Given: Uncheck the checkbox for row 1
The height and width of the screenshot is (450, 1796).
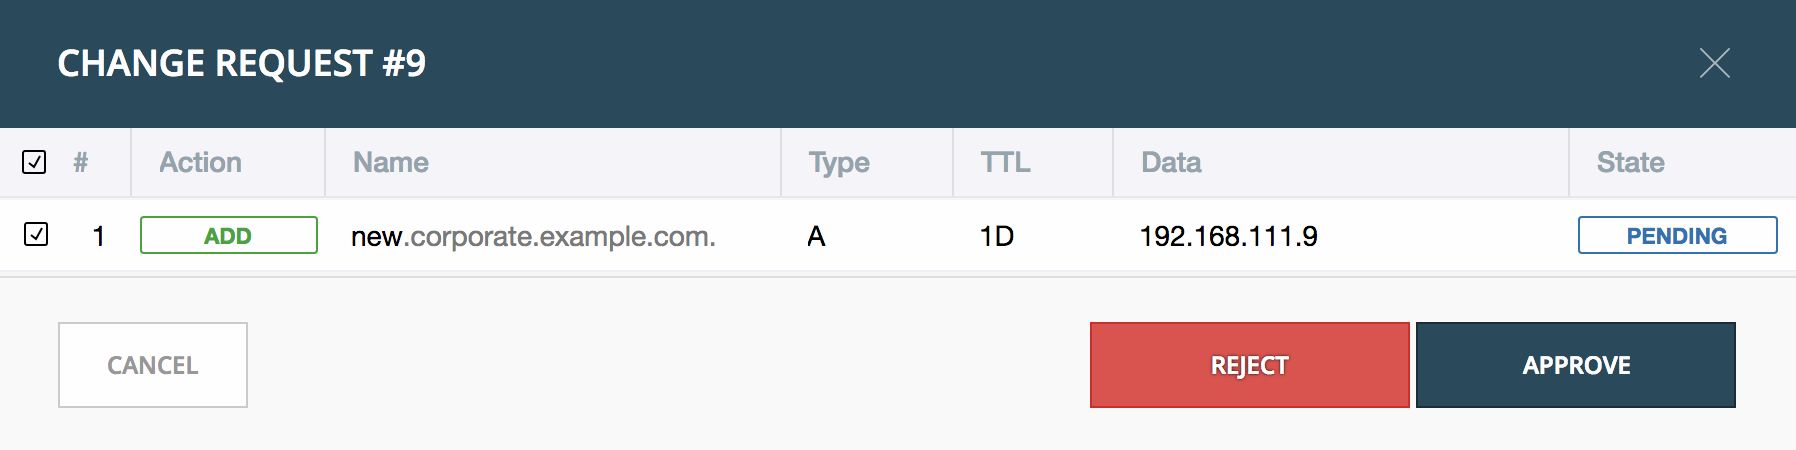Looking at the screenshot, I should click(x=36, y=235).
